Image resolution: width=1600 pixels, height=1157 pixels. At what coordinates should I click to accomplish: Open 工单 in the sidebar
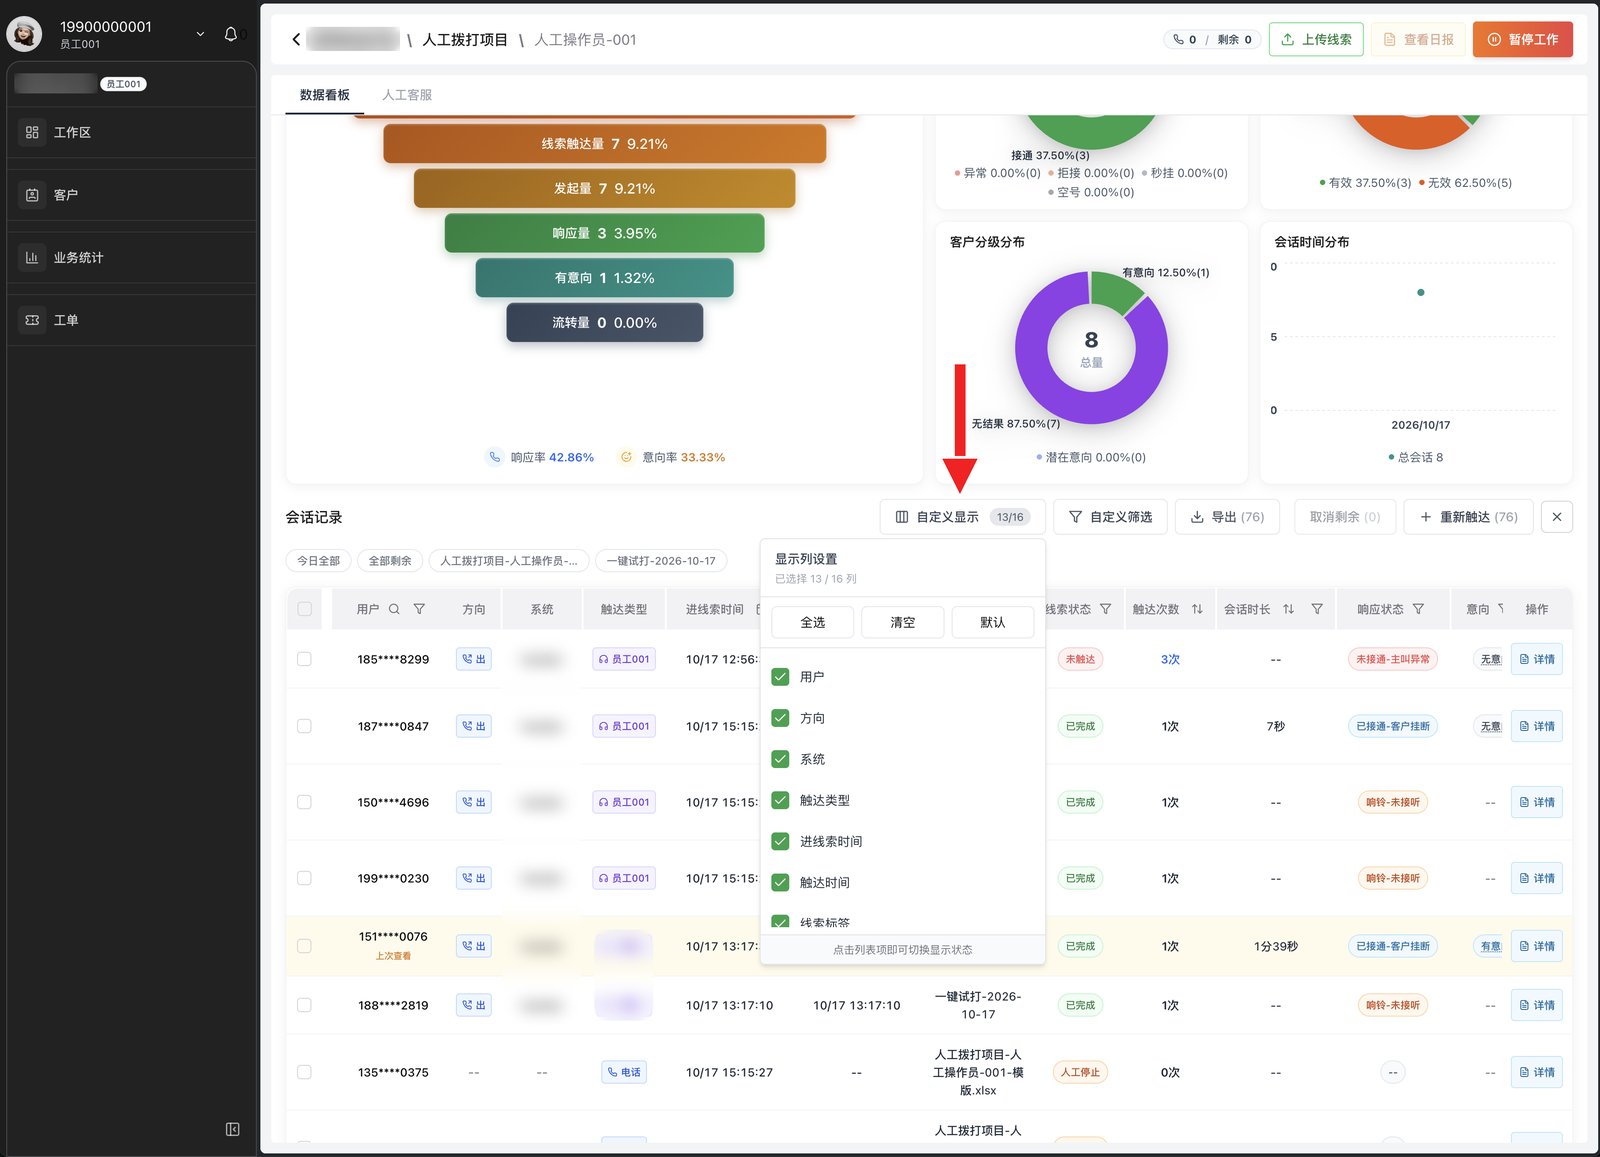coord(131,320)
